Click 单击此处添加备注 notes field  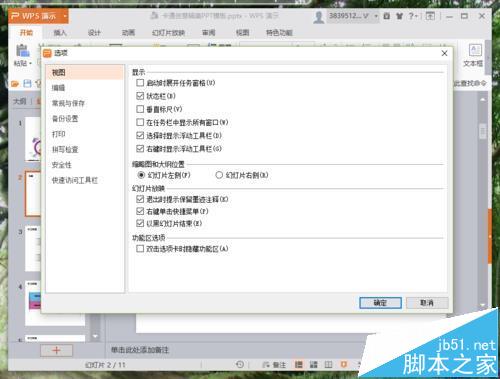pos(140,350)
